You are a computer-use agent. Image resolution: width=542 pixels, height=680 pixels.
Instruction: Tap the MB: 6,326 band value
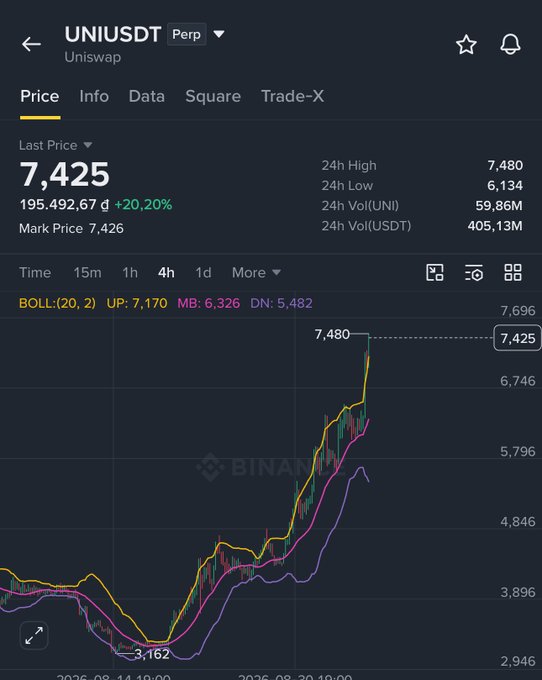coord(209,303)
